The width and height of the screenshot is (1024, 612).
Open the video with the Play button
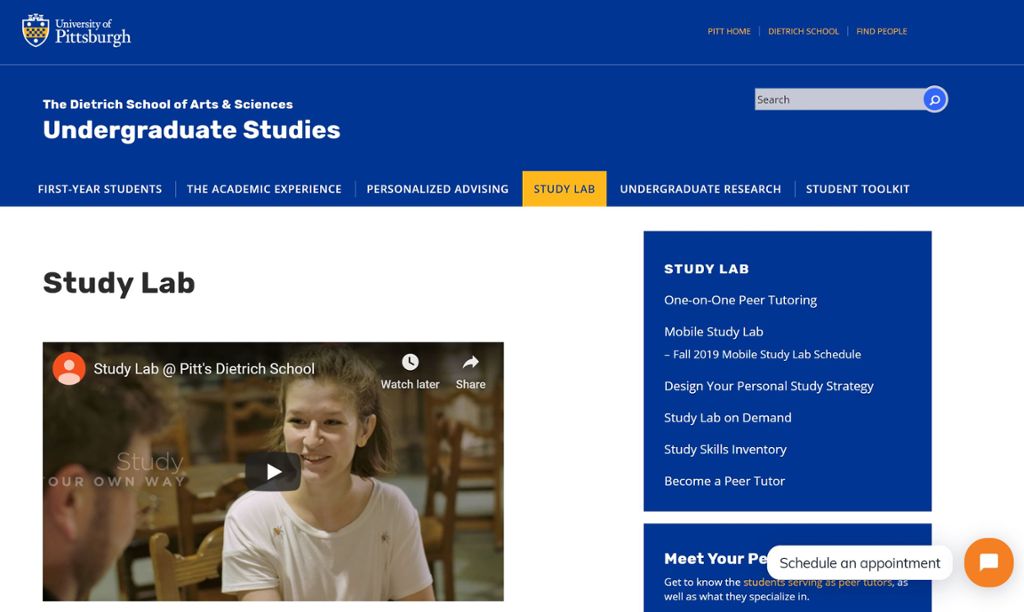pos(272,471)
